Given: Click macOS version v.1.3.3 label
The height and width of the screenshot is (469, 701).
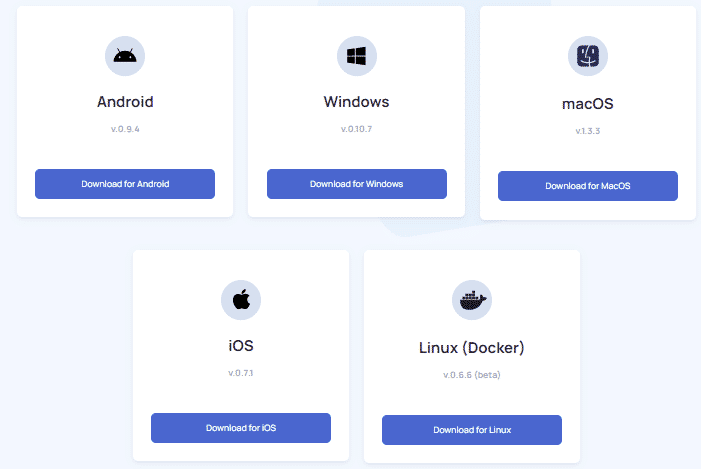Looking at the screenshot, I should 587,131.
